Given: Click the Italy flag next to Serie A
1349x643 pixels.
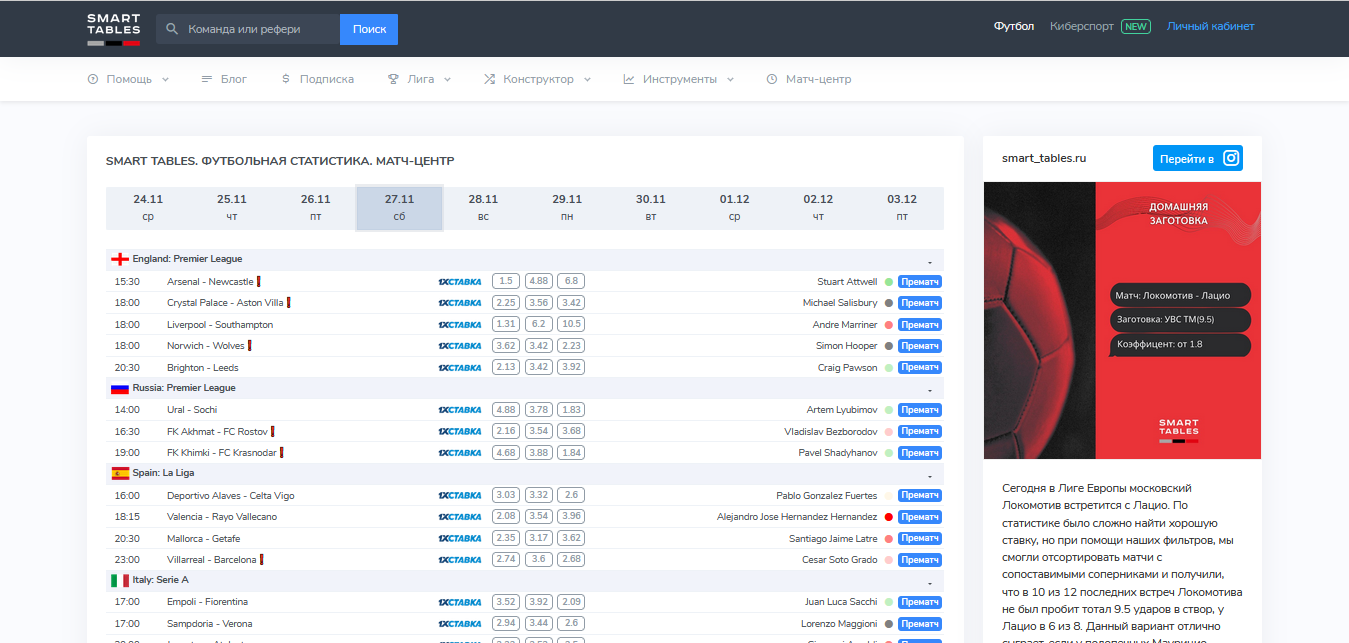Looking at the screenshot, I should pos(120,580).
